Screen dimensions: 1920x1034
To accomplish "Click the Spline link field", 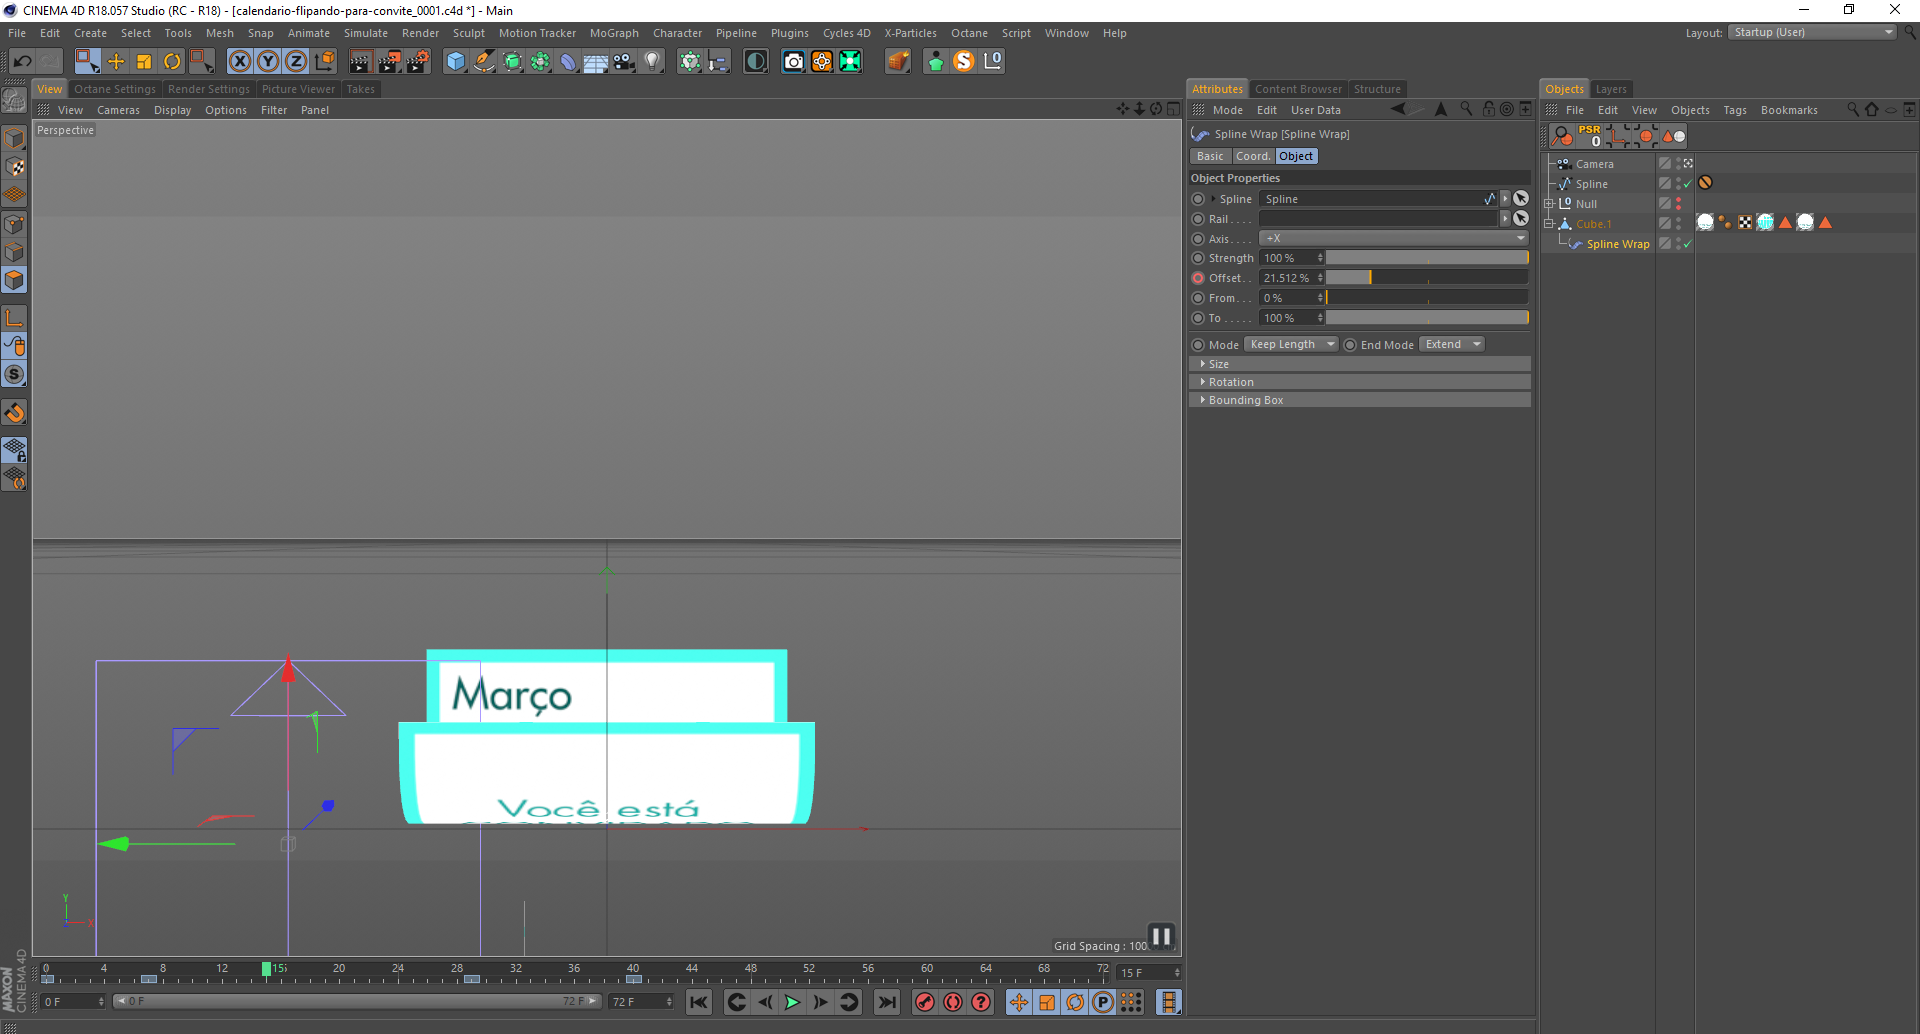I will pyautogui.click(x=1379, y=199).
